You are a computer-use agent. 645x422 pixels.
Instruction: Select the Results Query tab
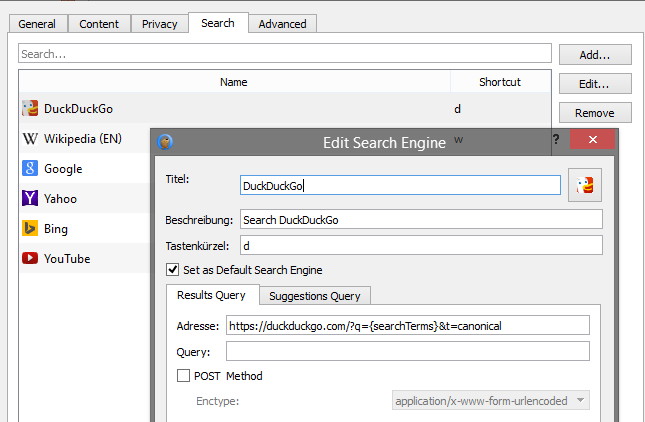tap(211, 295)
